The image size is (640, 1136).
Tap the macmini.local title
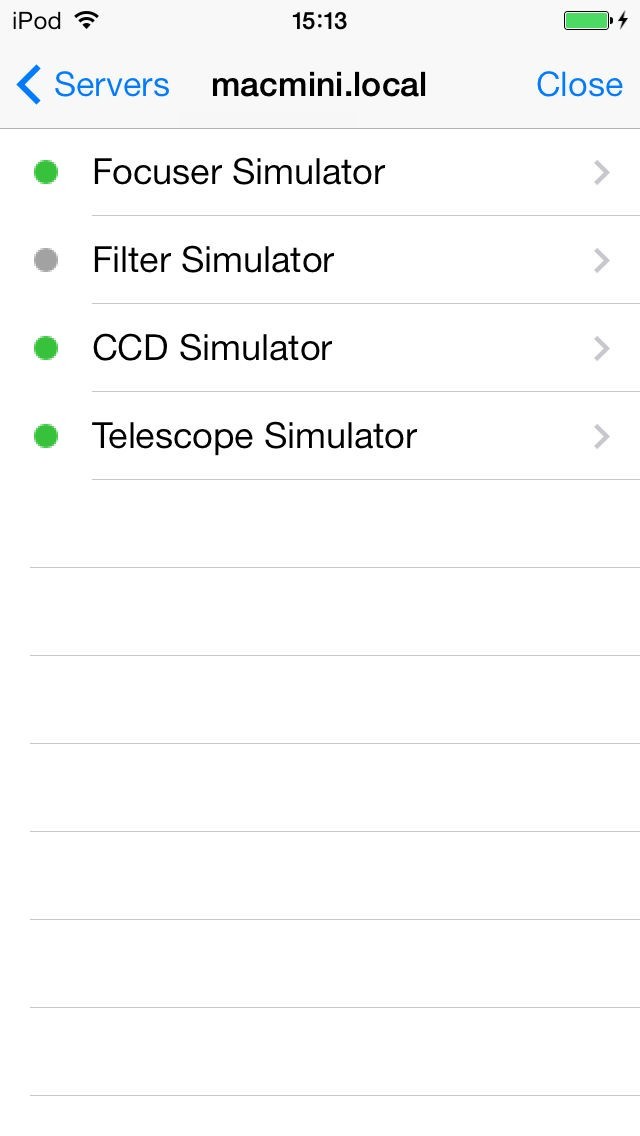[x=319, y=85]
